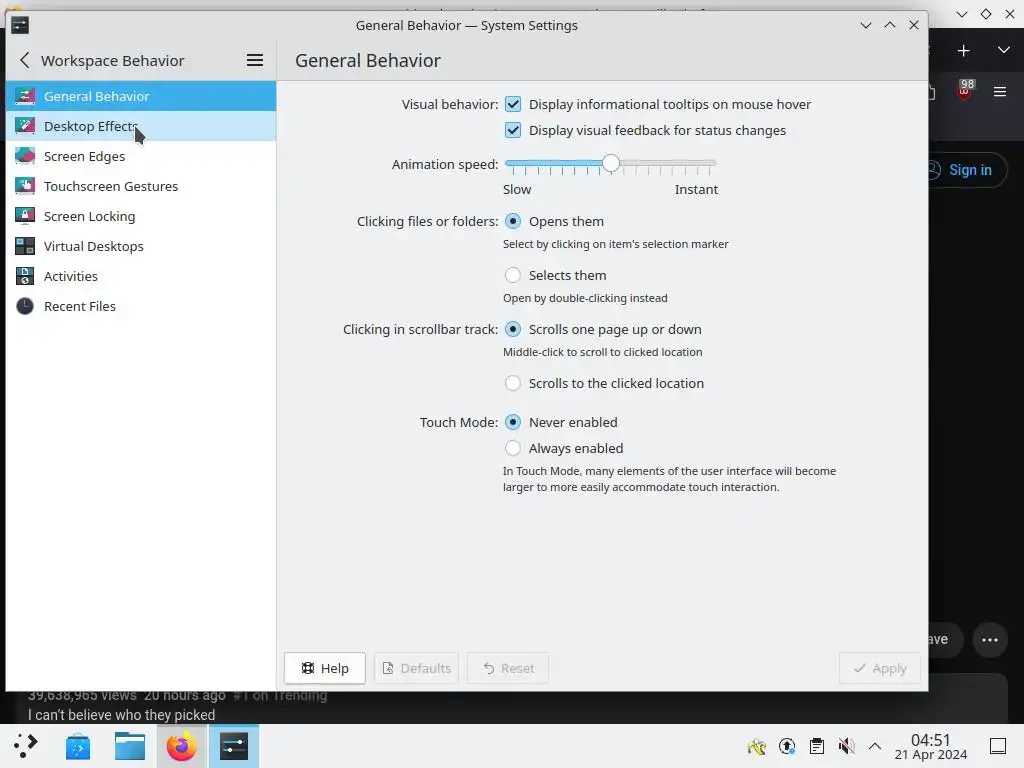
Task: Toggle Display visual feedback checkbox
Action: pos(513,131)
